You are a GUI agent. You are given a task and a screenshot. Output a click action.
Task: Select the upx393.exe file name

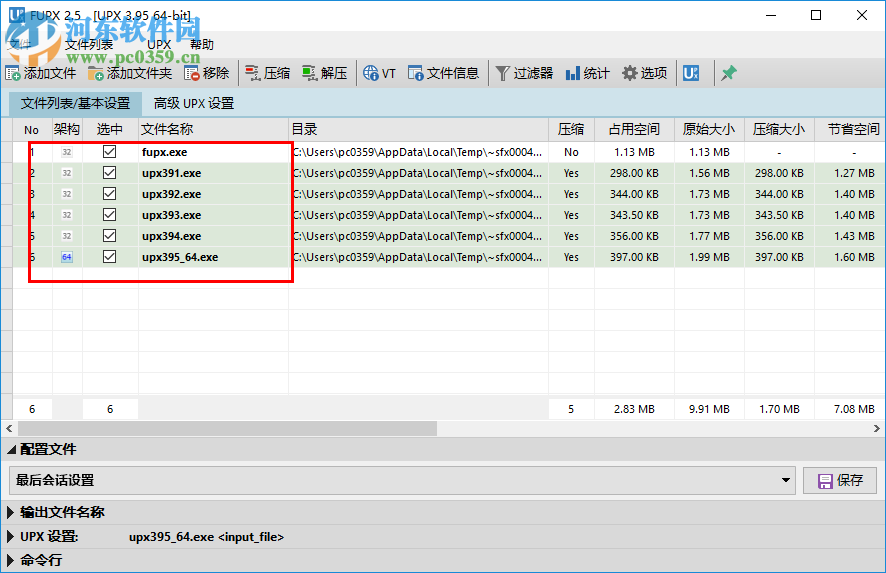pos(171,215)
